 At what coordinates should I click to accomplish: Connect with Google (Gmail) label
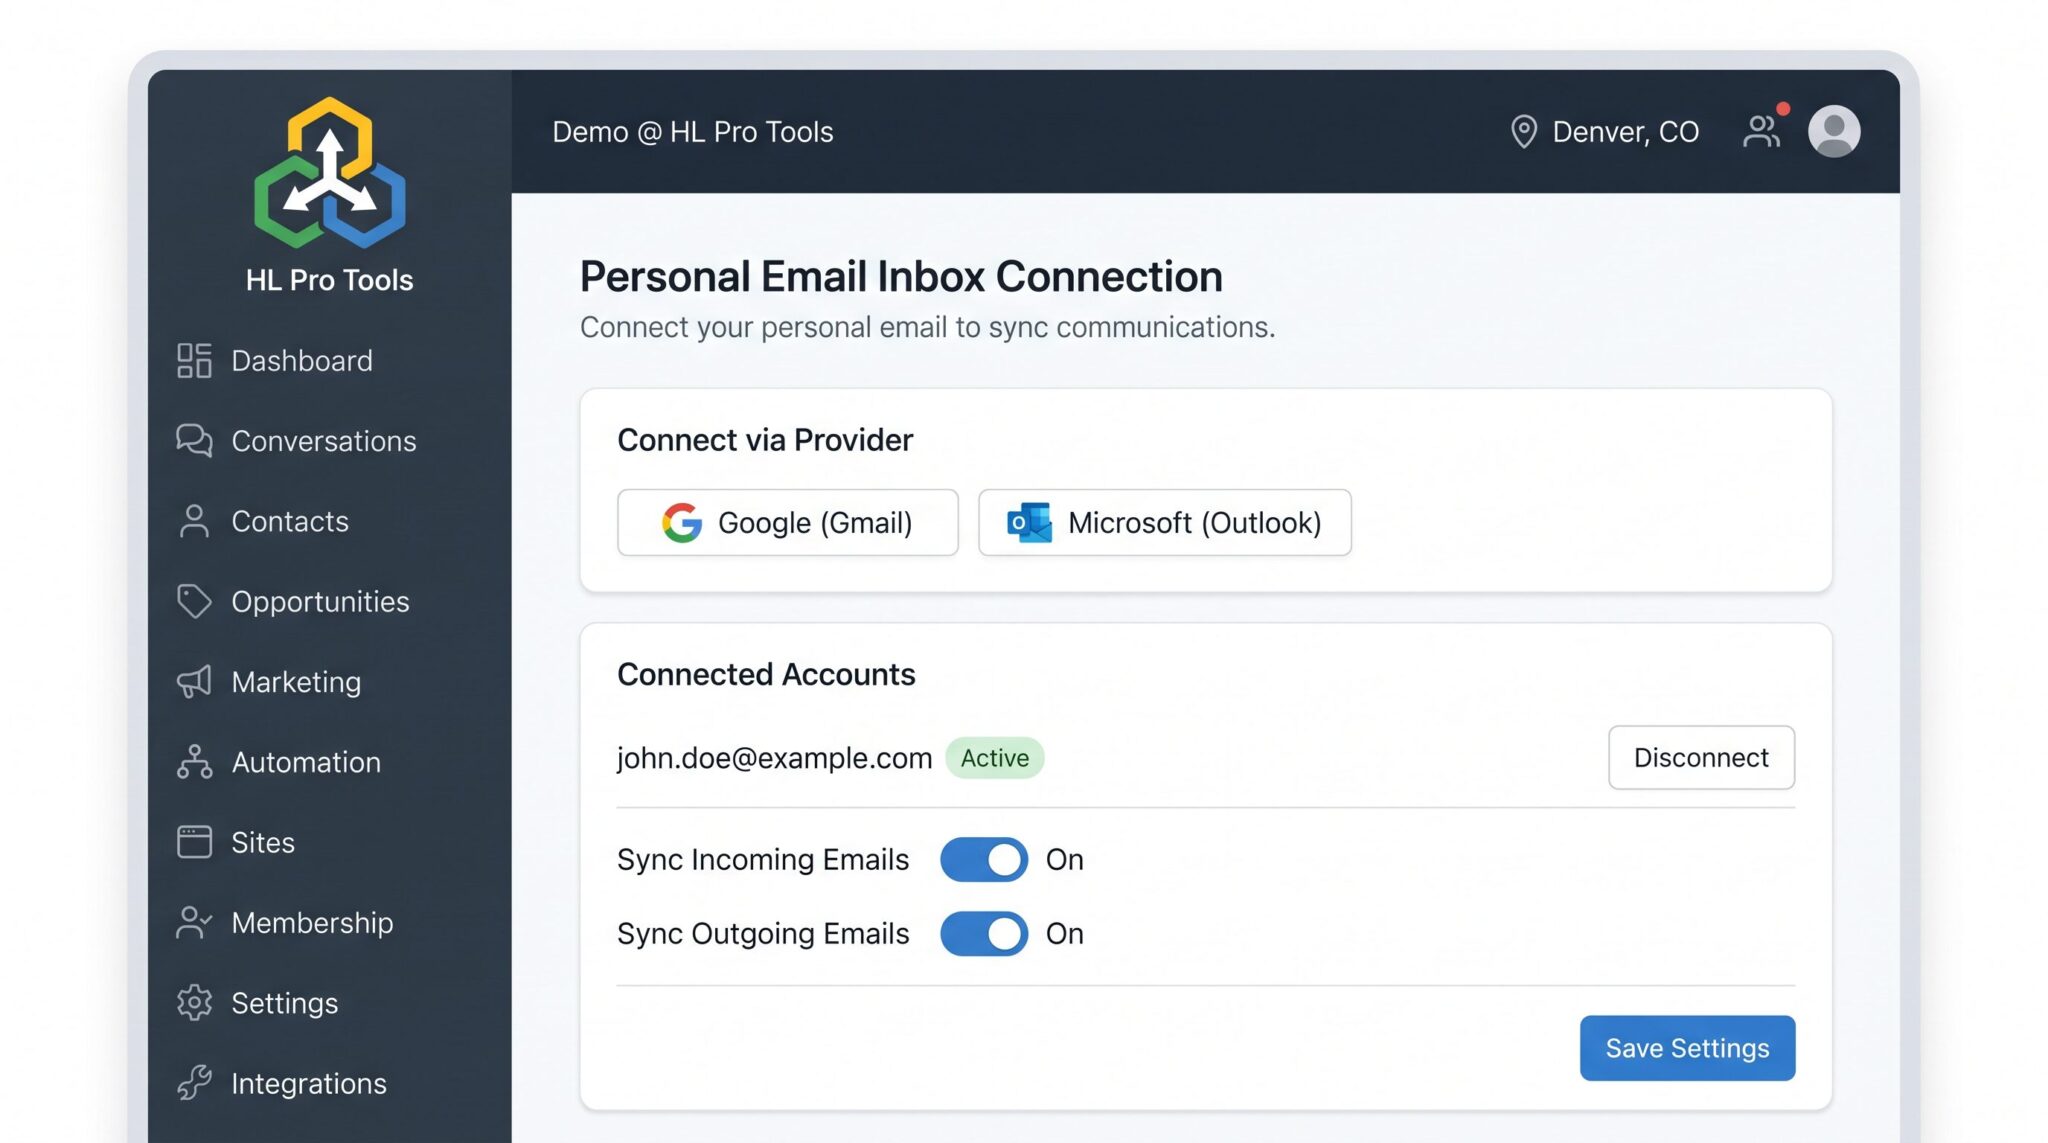[x=815, y=523]
